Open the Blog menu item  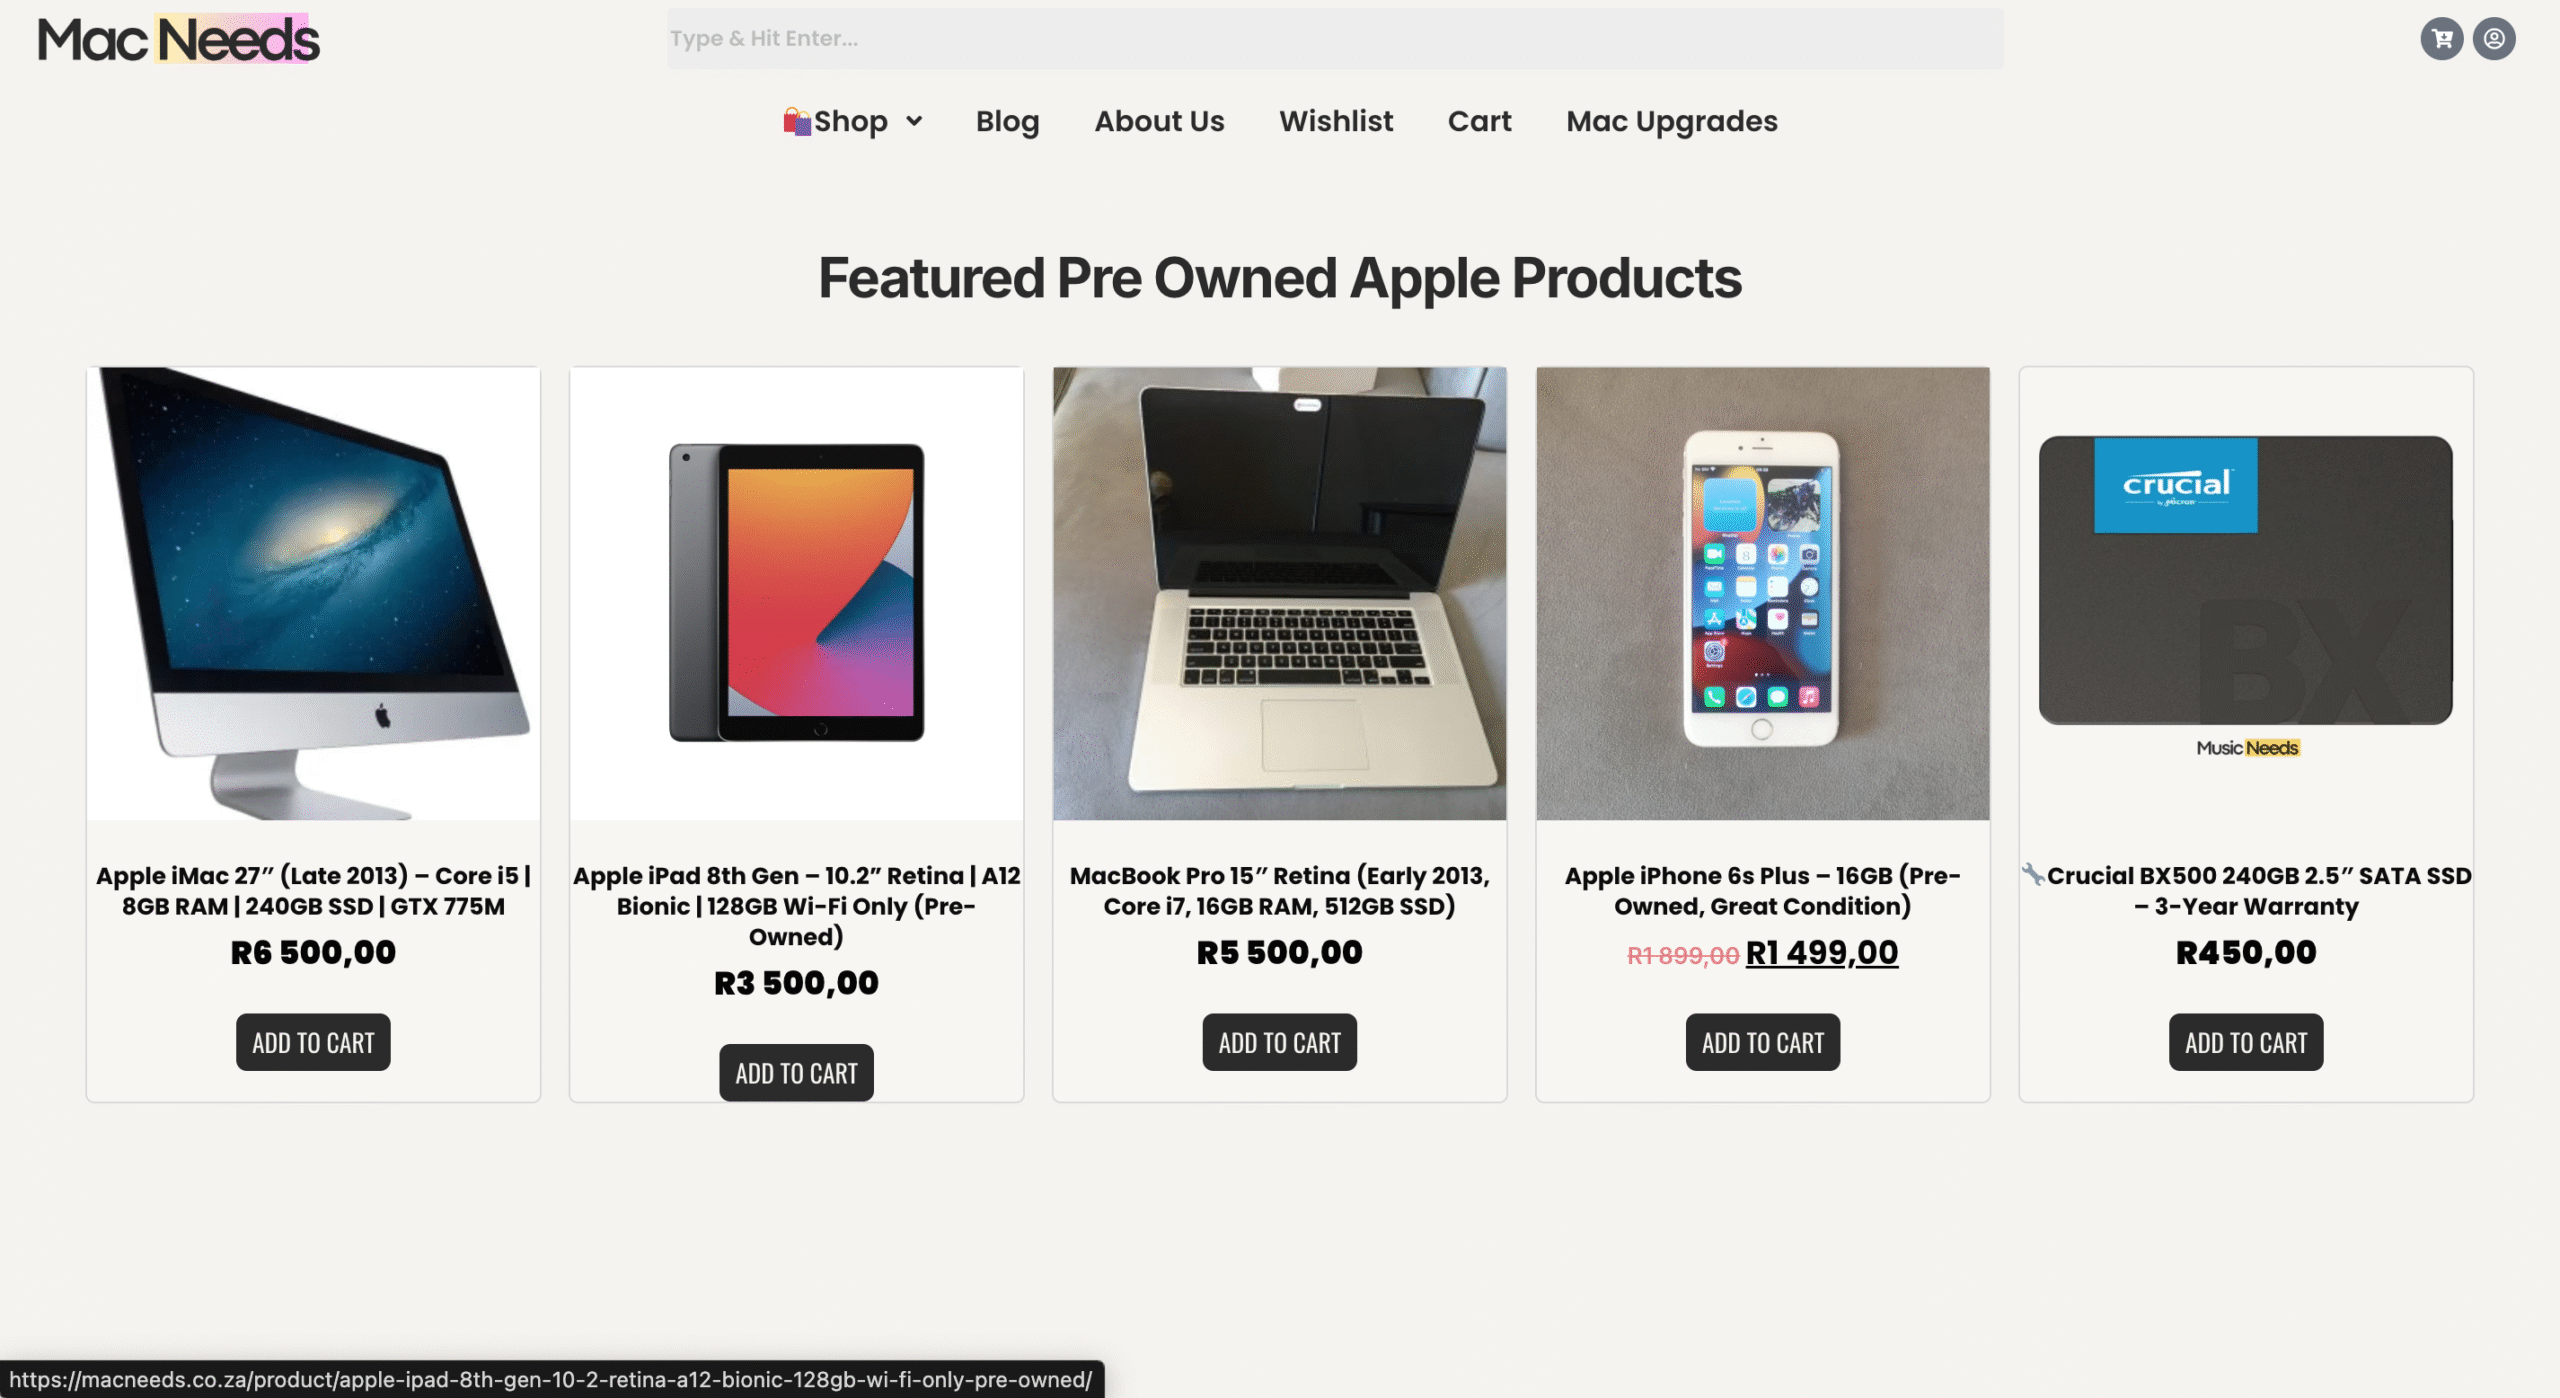pyautogui.click(x=1007, y=121)
